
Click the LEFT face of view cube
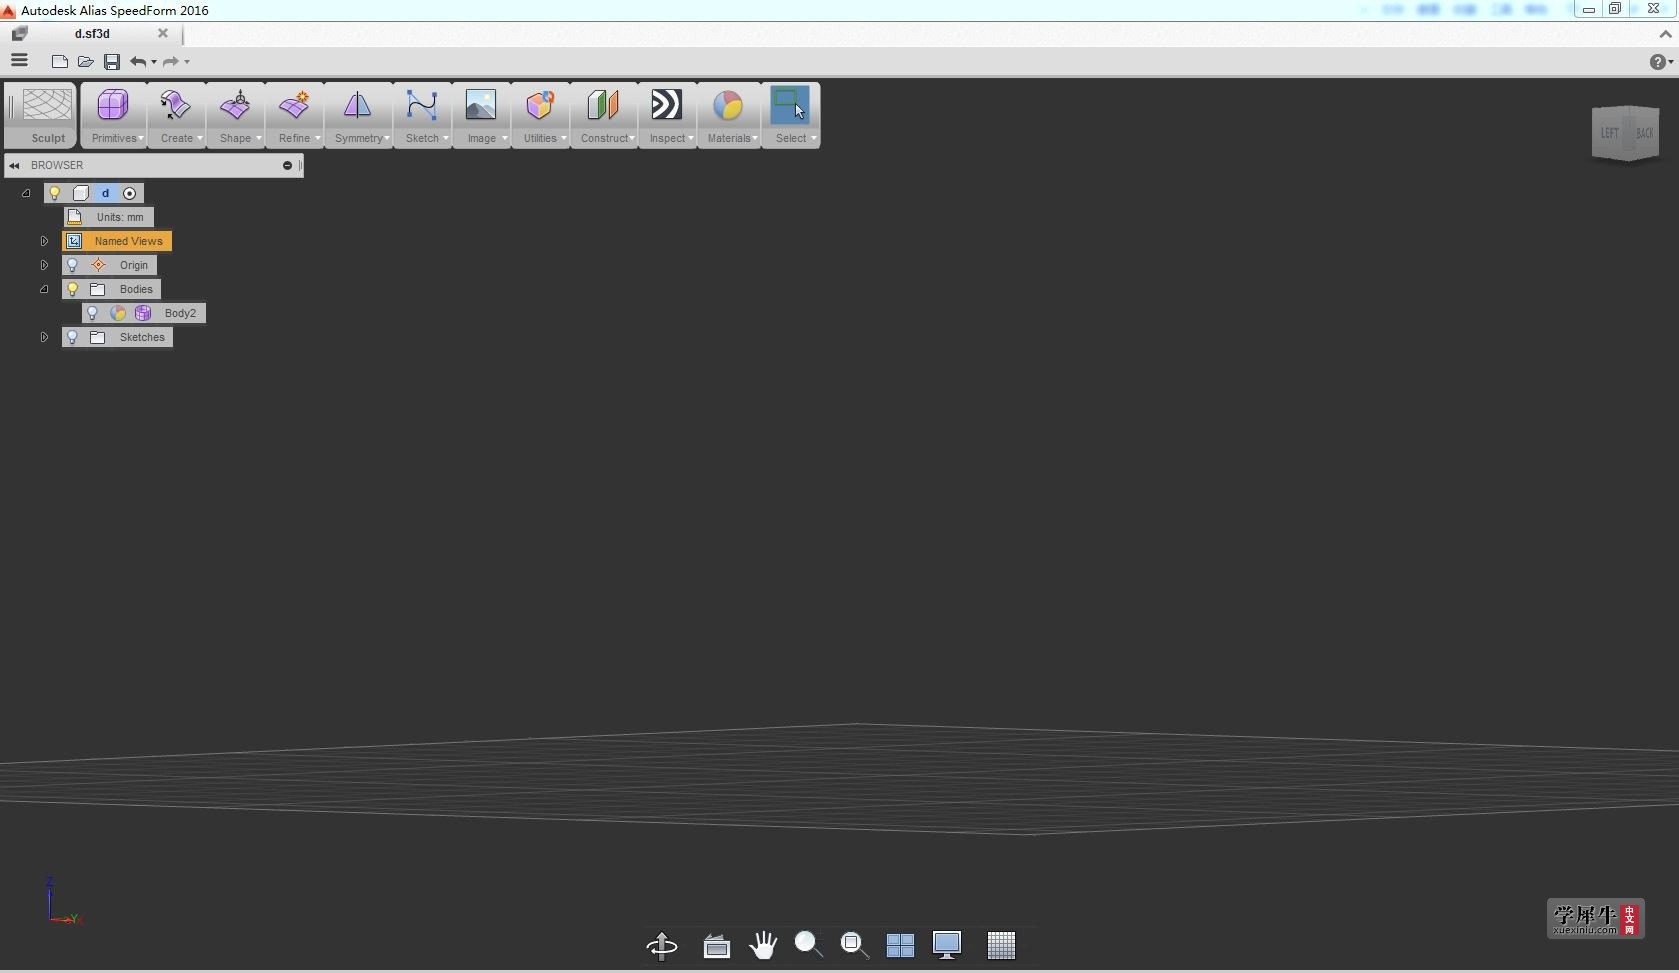[x=1609, y=133]
